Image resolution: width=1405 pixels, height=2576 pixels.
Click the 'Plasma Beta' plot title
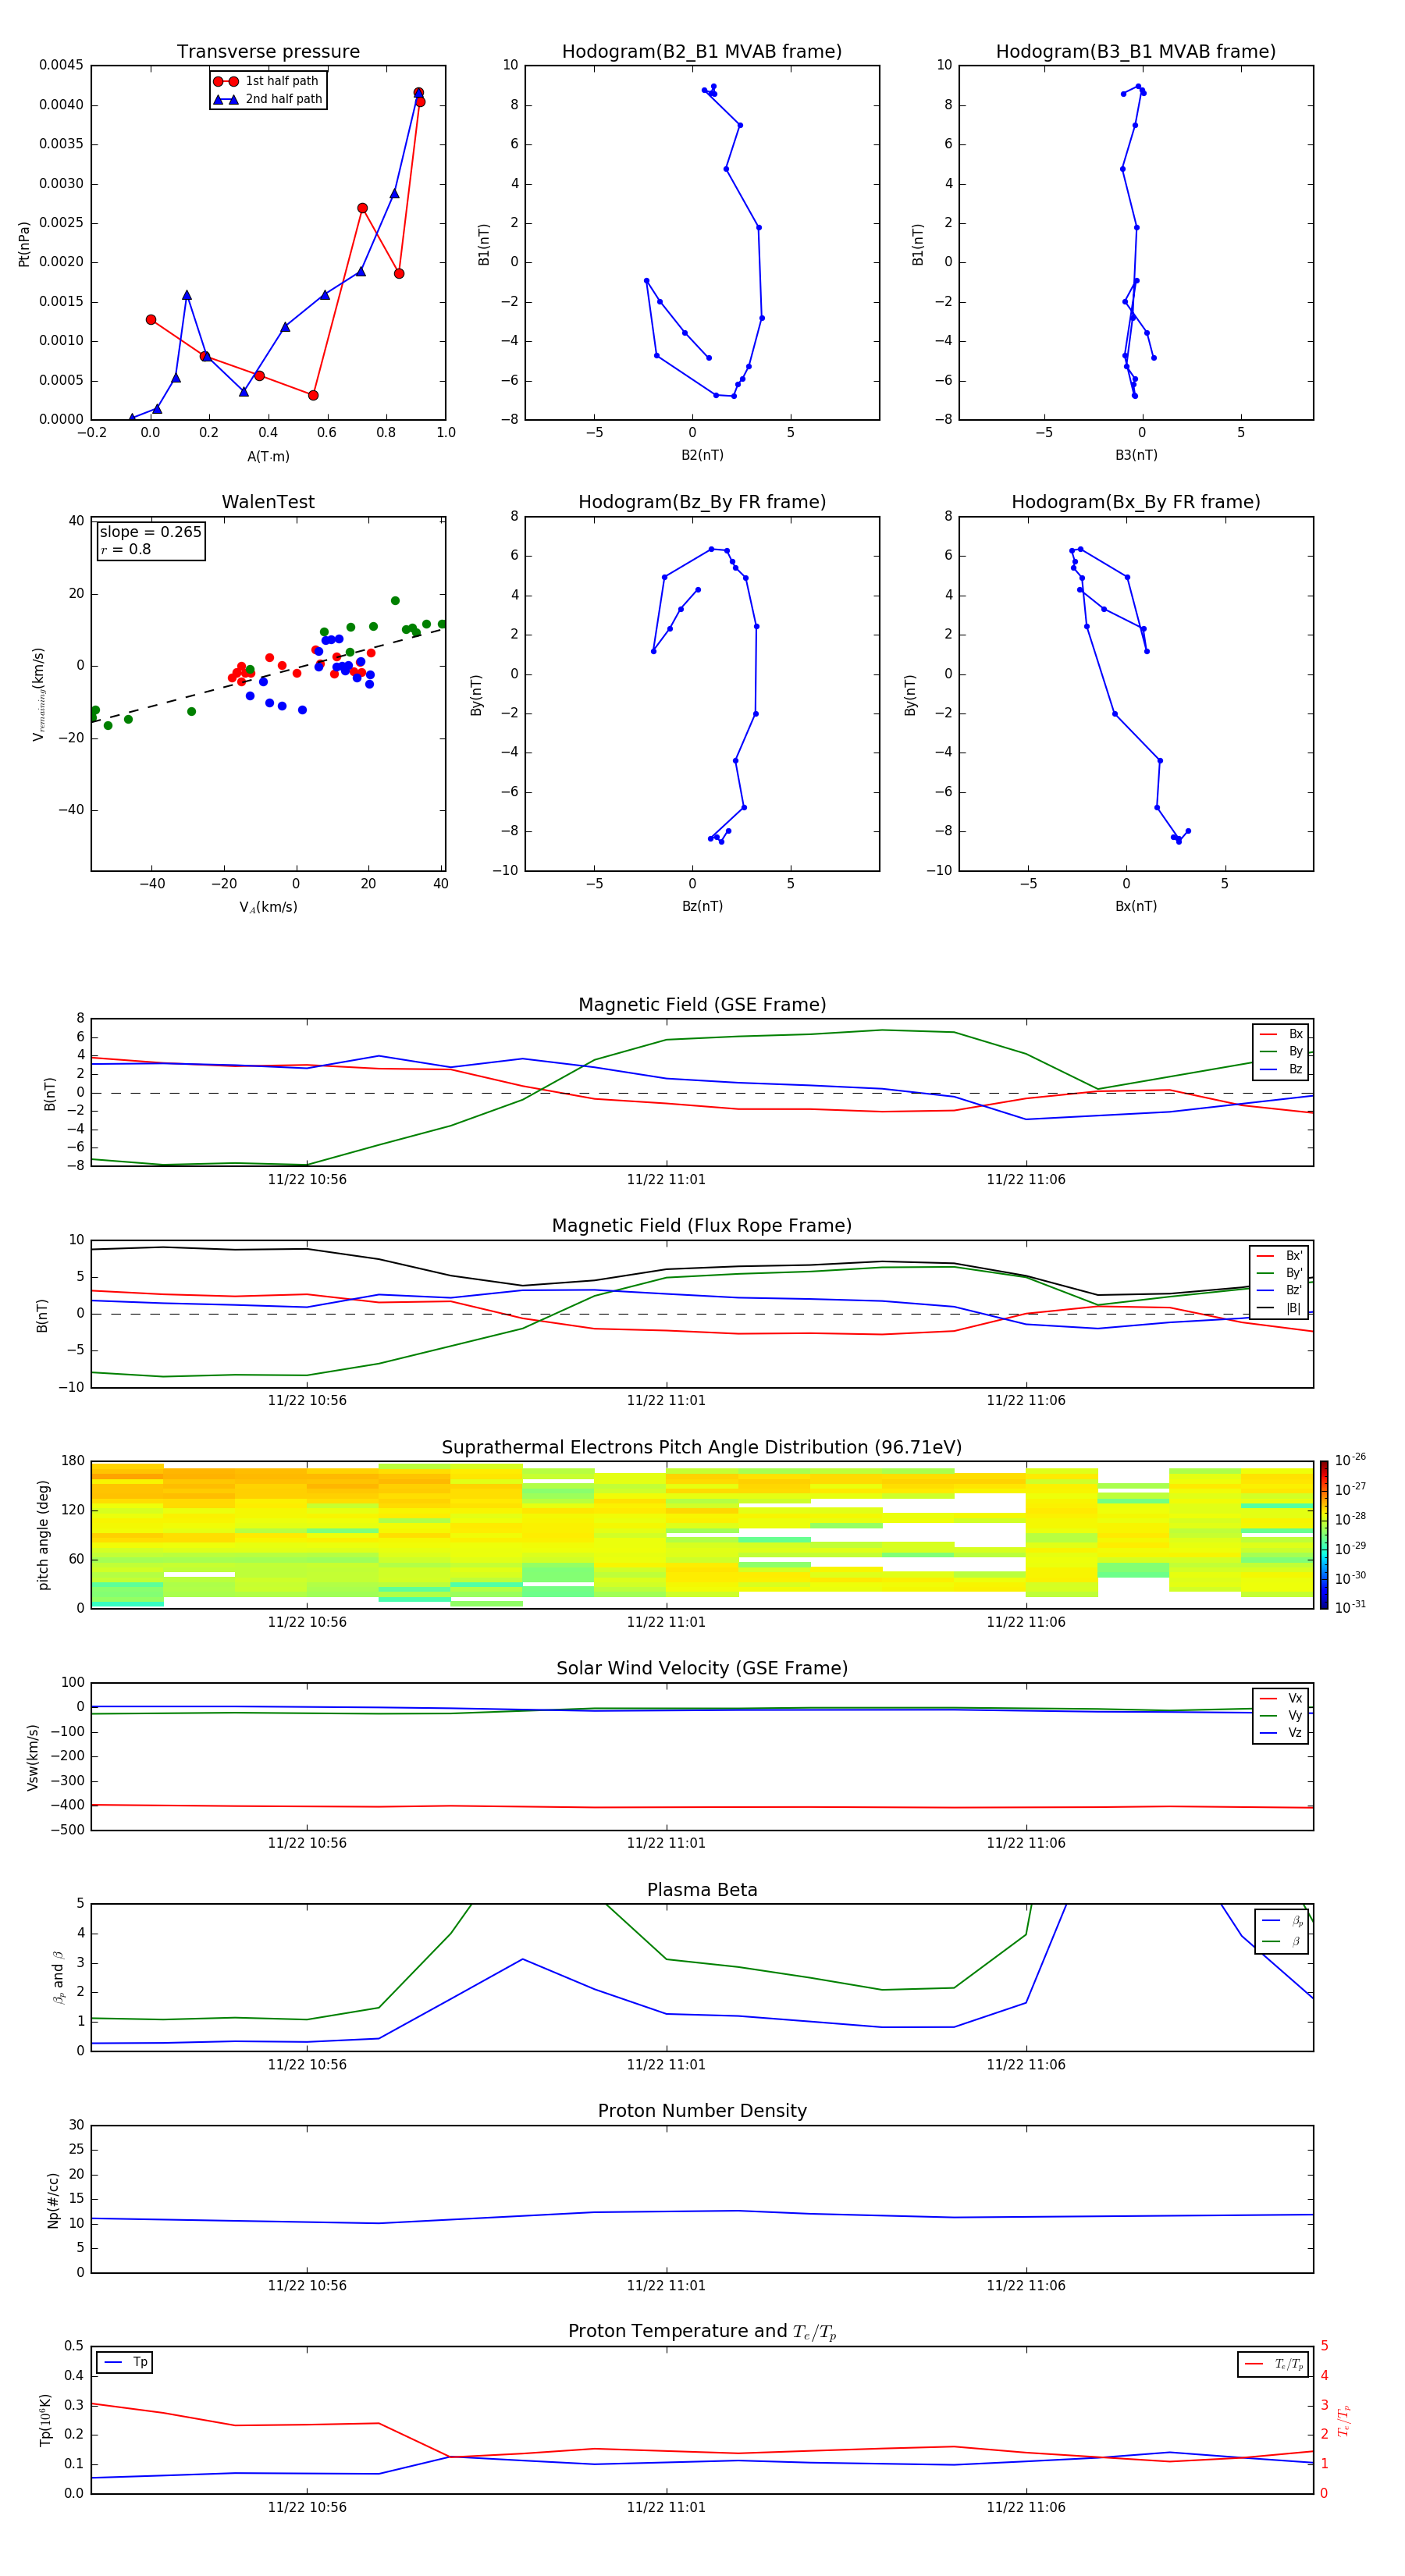702,1891
